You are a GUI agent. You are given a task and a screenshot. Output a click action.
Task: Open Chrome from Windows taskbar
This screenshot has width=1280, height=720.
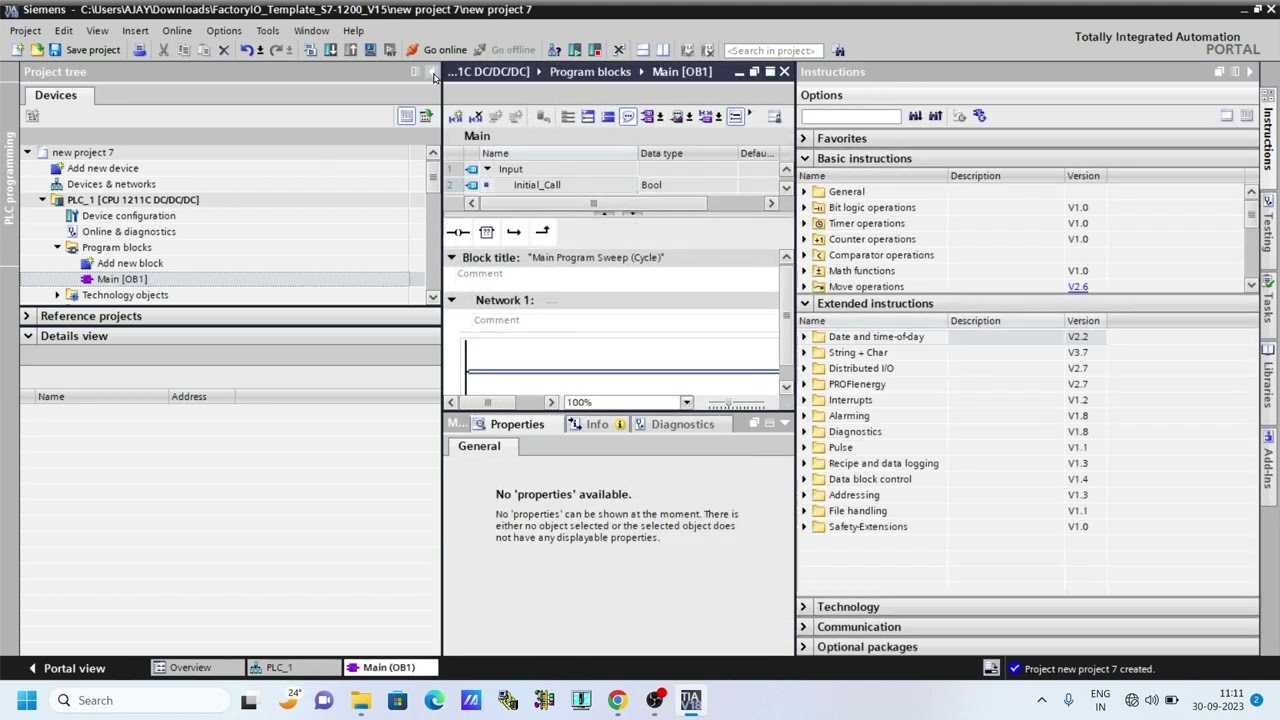(617, 700)
